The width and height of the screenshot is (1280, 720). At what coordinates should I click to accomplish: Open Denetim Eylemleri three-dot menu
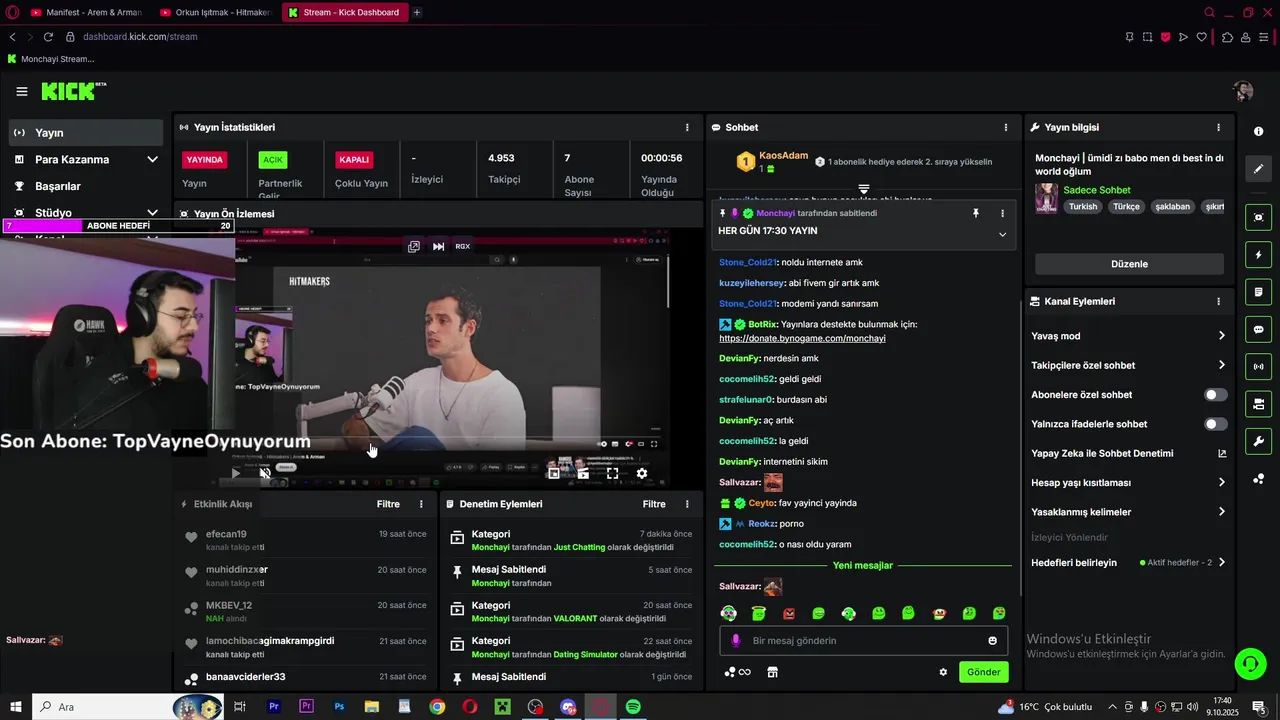click(x=687, y=504)
